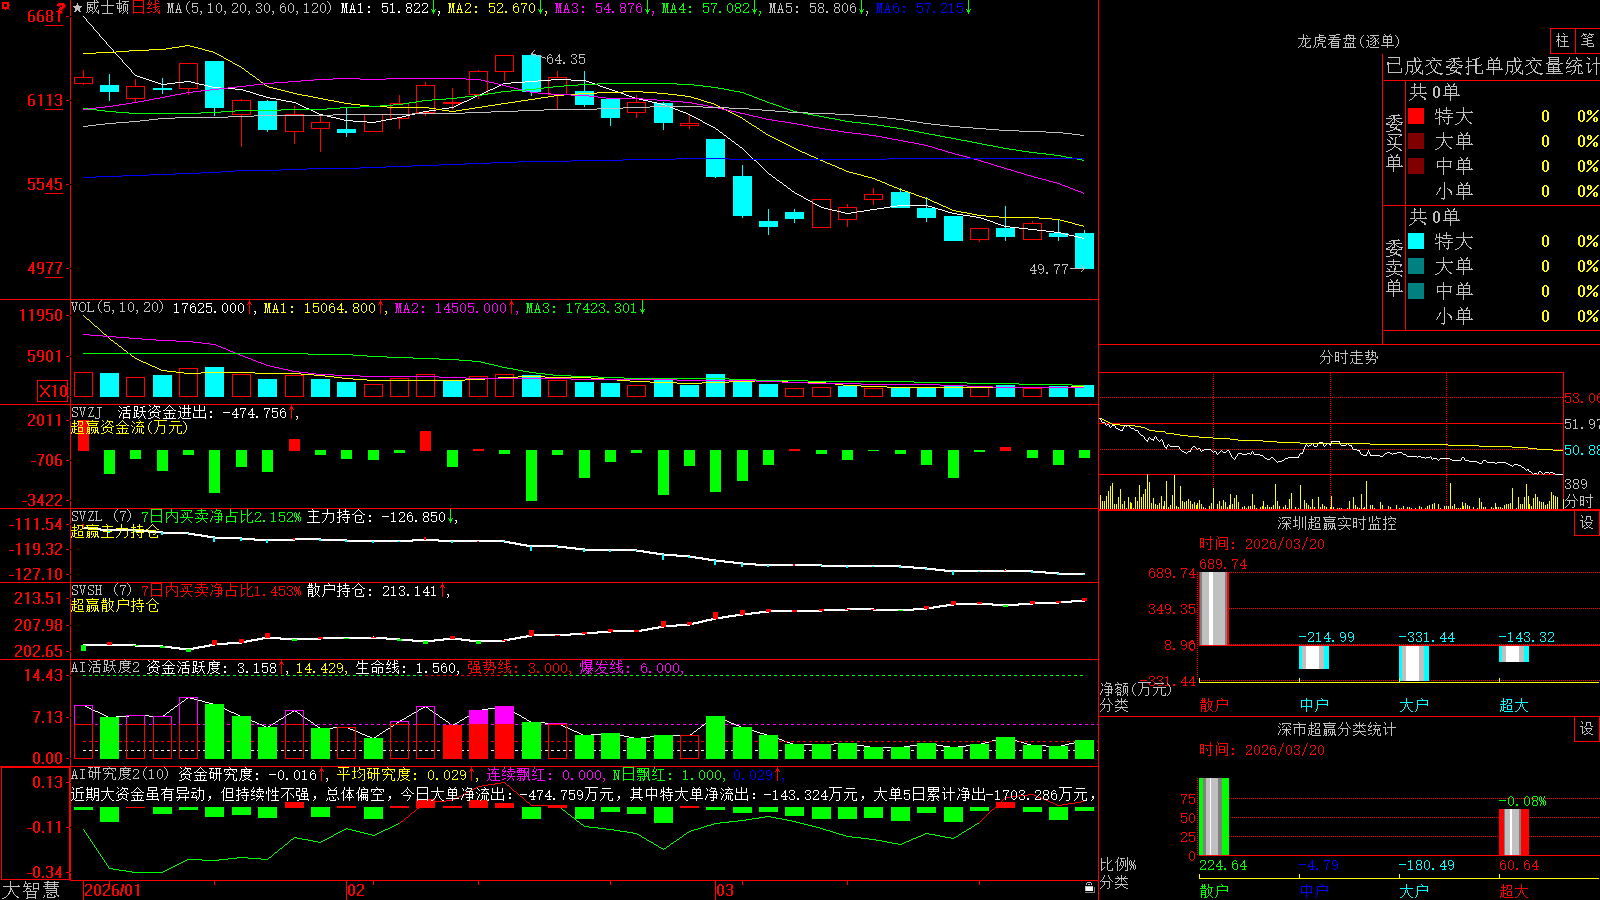1600x900 pixels.
Task: Click the 爆发线: 6.000 label
Action: [630, 668]
